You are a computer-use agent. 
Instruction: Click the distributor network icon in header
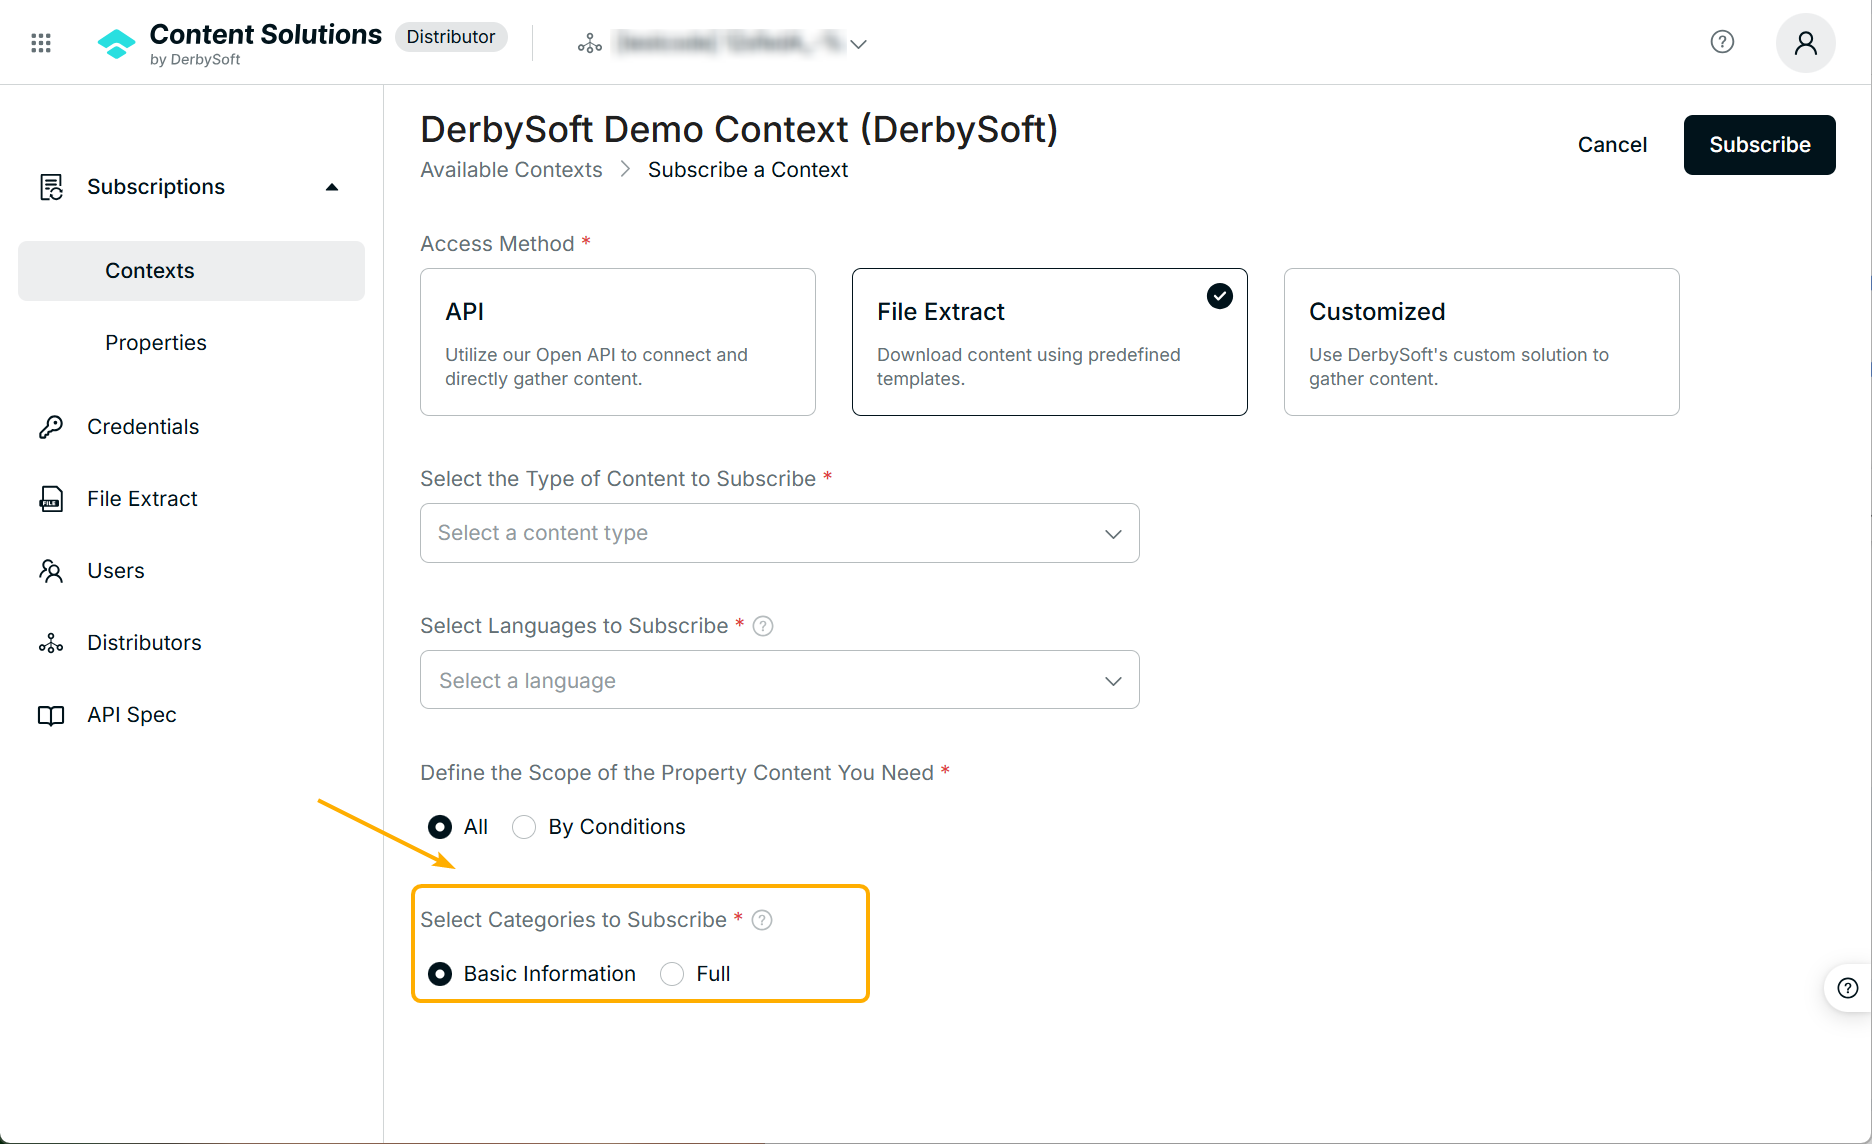(590, 43)
